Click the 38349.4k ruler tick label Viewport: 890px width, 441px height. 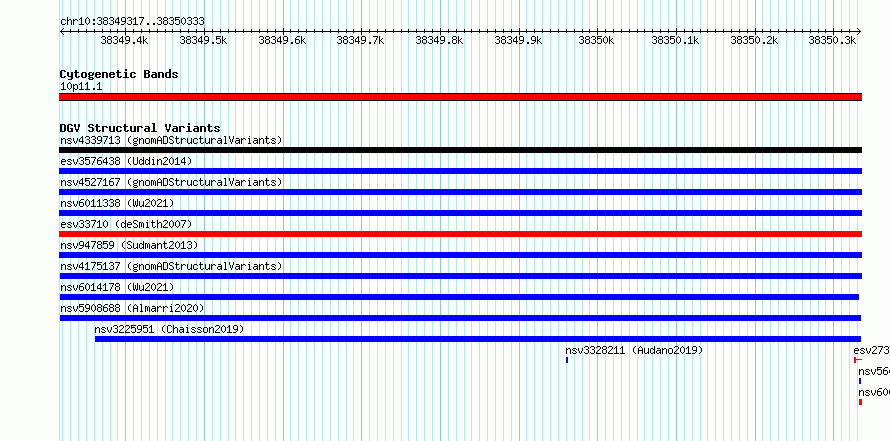point(124,40)
